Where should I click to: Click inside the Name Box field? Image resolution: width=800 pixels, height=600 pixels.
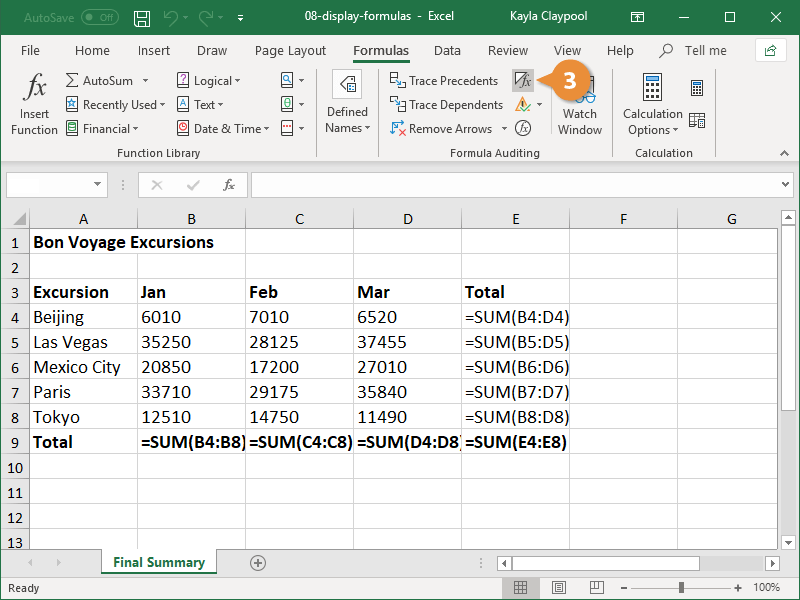[x=48, y=185]
